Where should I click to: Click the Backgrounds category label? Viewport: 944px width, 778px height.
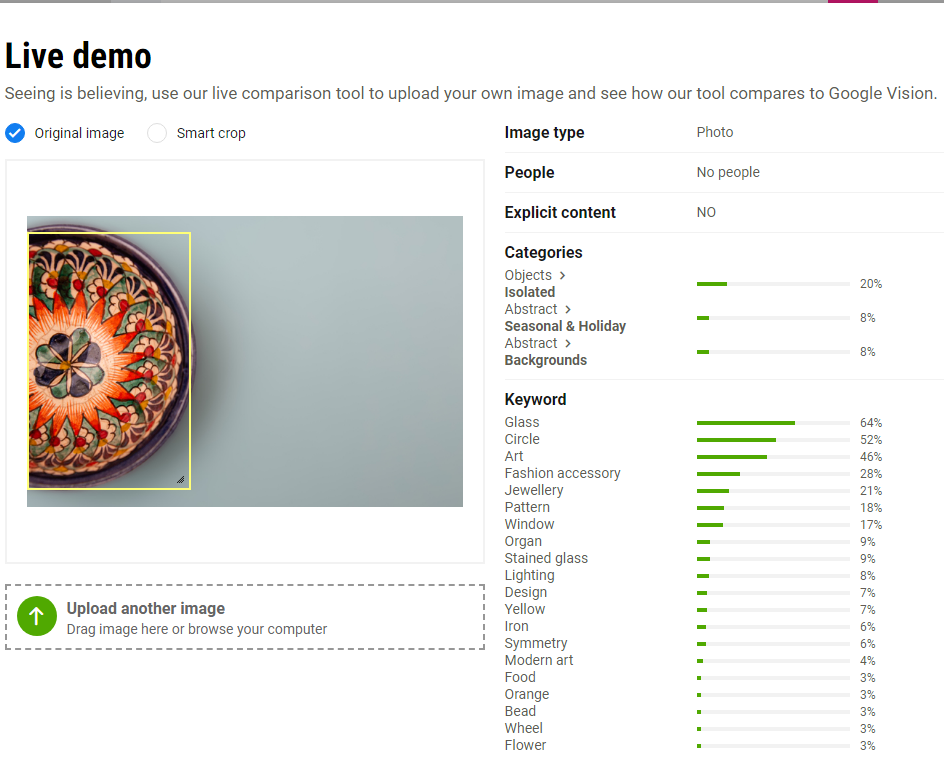(545, 360)
